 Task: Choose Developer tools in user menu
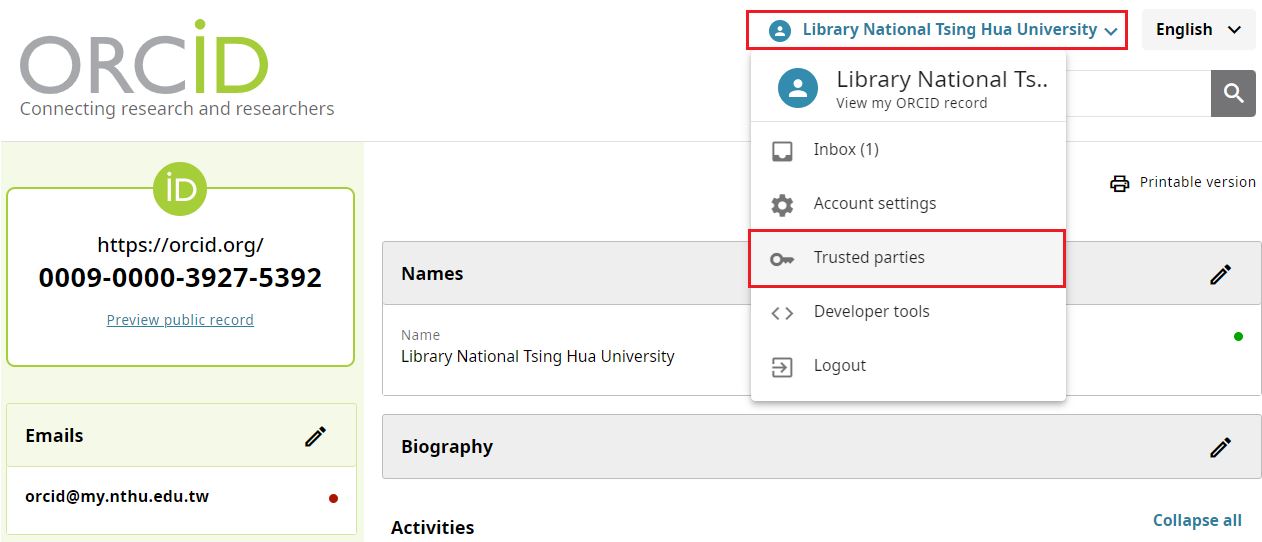point(871,312)
